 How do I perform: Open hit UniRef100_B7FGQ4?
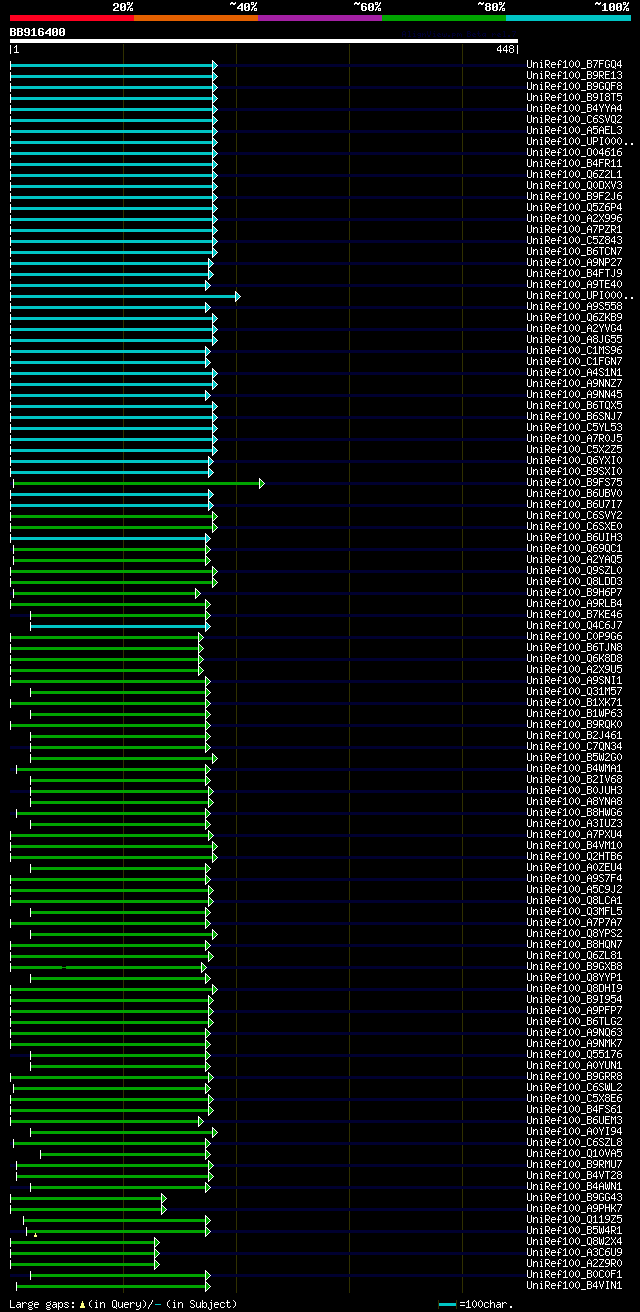(574, 65)
